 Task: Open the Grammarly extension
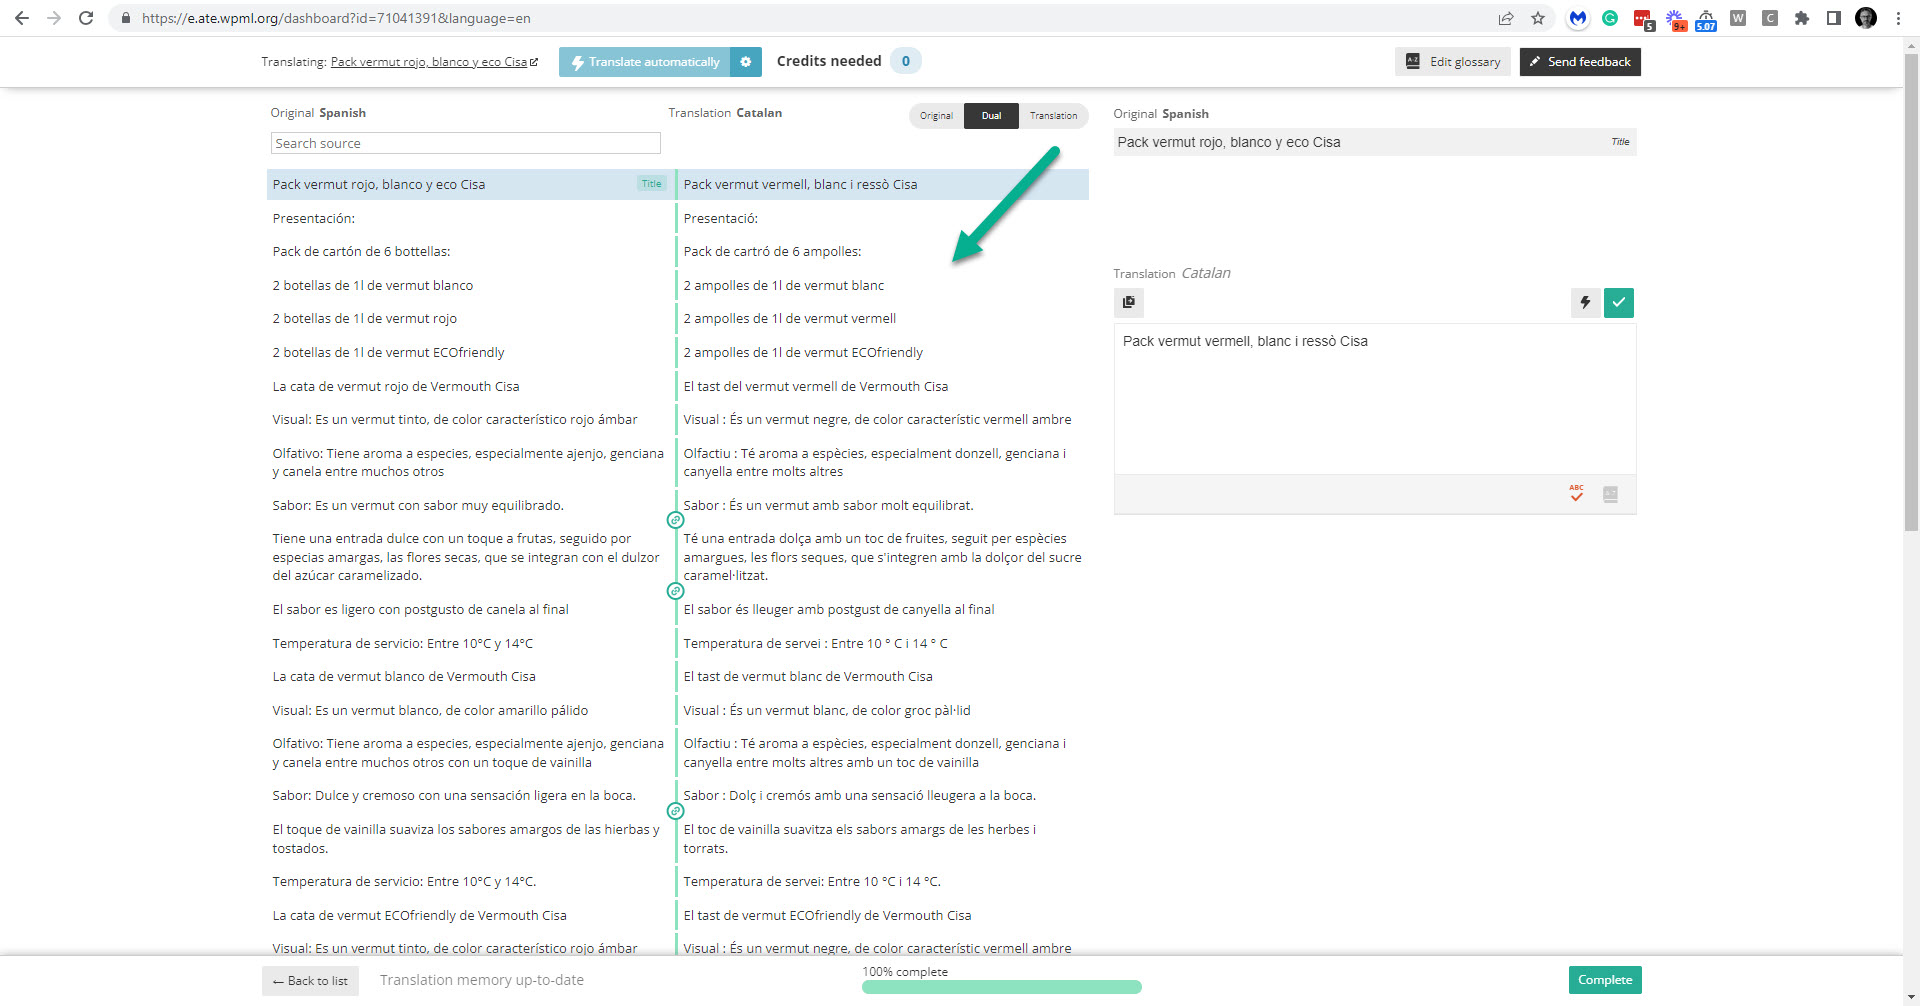[x=1610, y=18]
